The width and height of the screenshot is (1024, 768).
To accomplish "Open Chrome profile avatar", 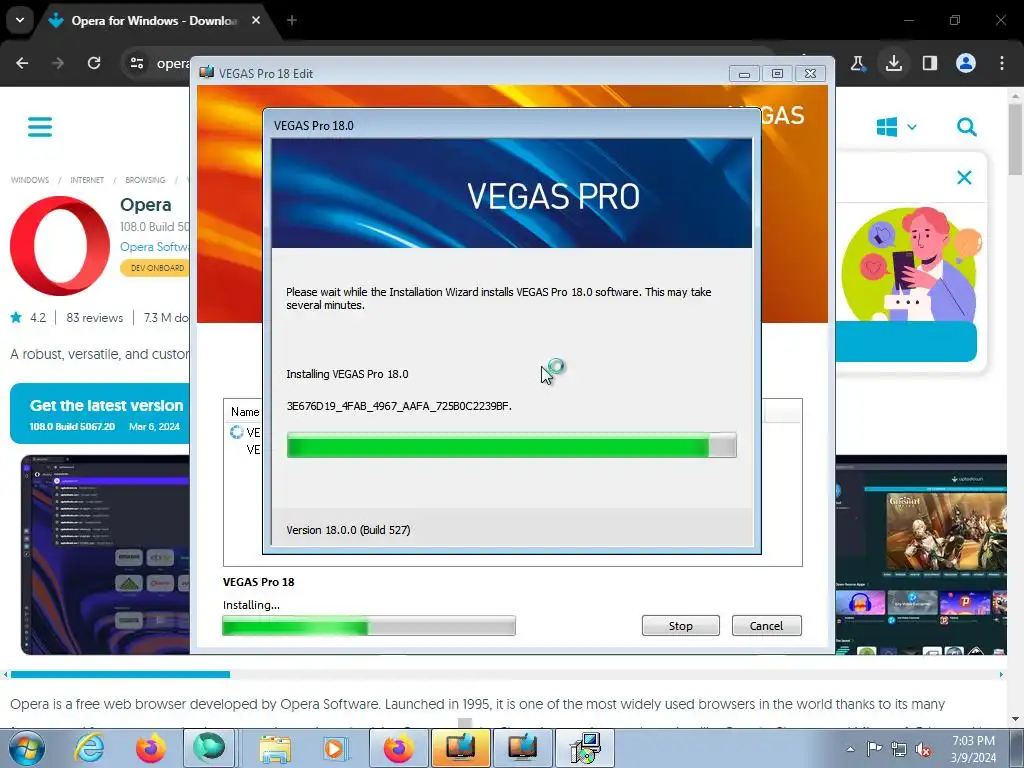I will 966,63.
